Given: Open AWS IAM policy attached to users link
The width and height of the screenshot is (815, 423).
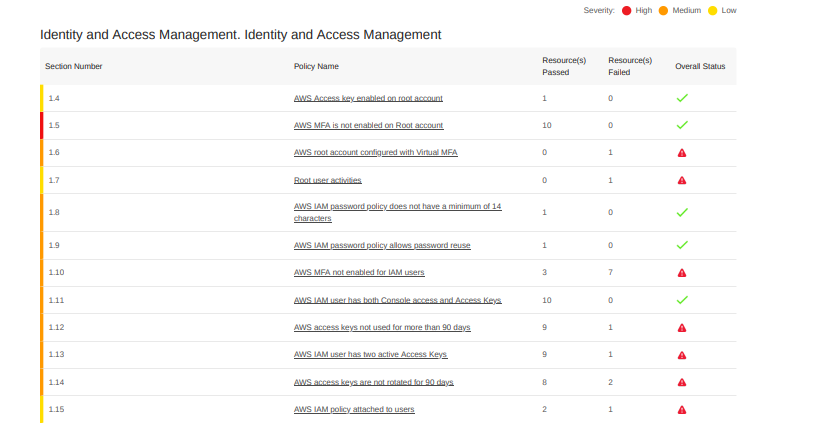Looking at the screenshot, I should [354, 409].
